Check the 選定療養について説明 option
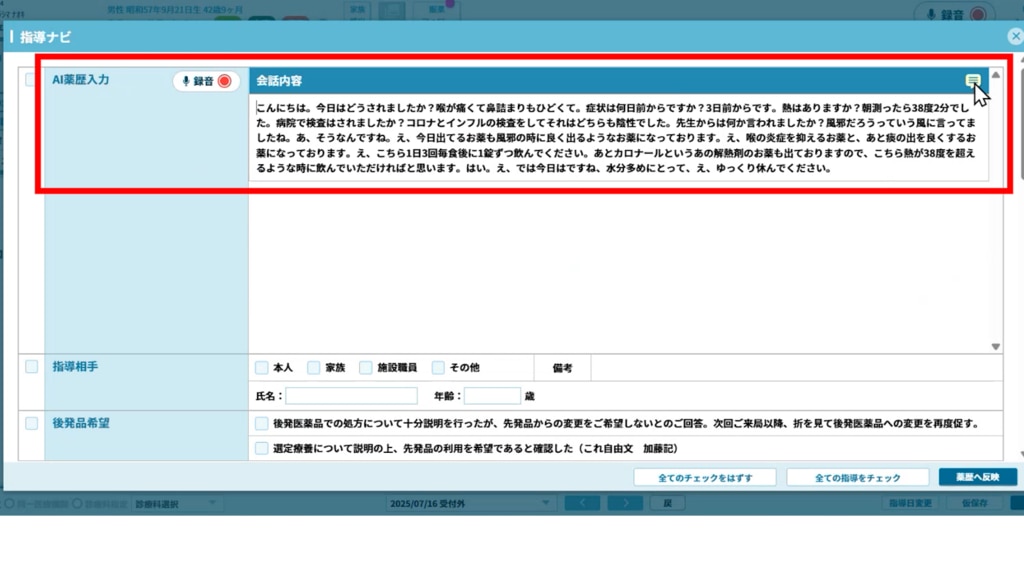This screenshot has width=1024, height=576. [262, 449]
